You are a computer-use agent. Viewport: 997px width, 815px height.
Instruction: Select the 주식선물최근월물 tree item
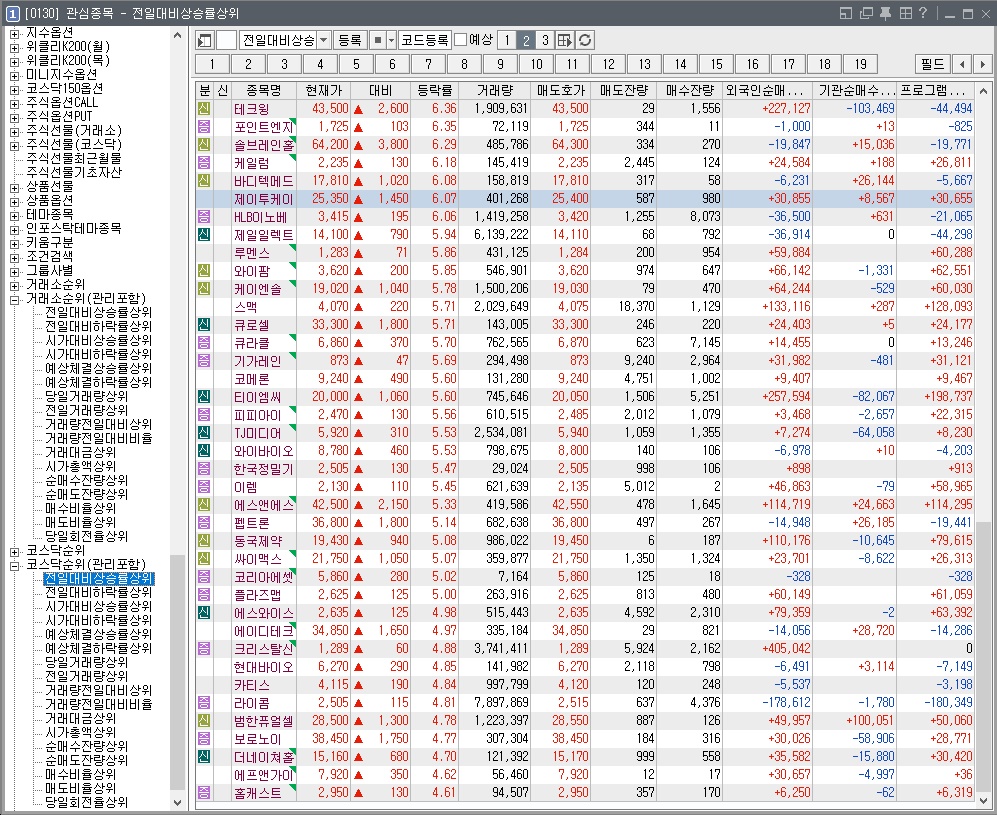pyautogui.click(x=74, y=158)
